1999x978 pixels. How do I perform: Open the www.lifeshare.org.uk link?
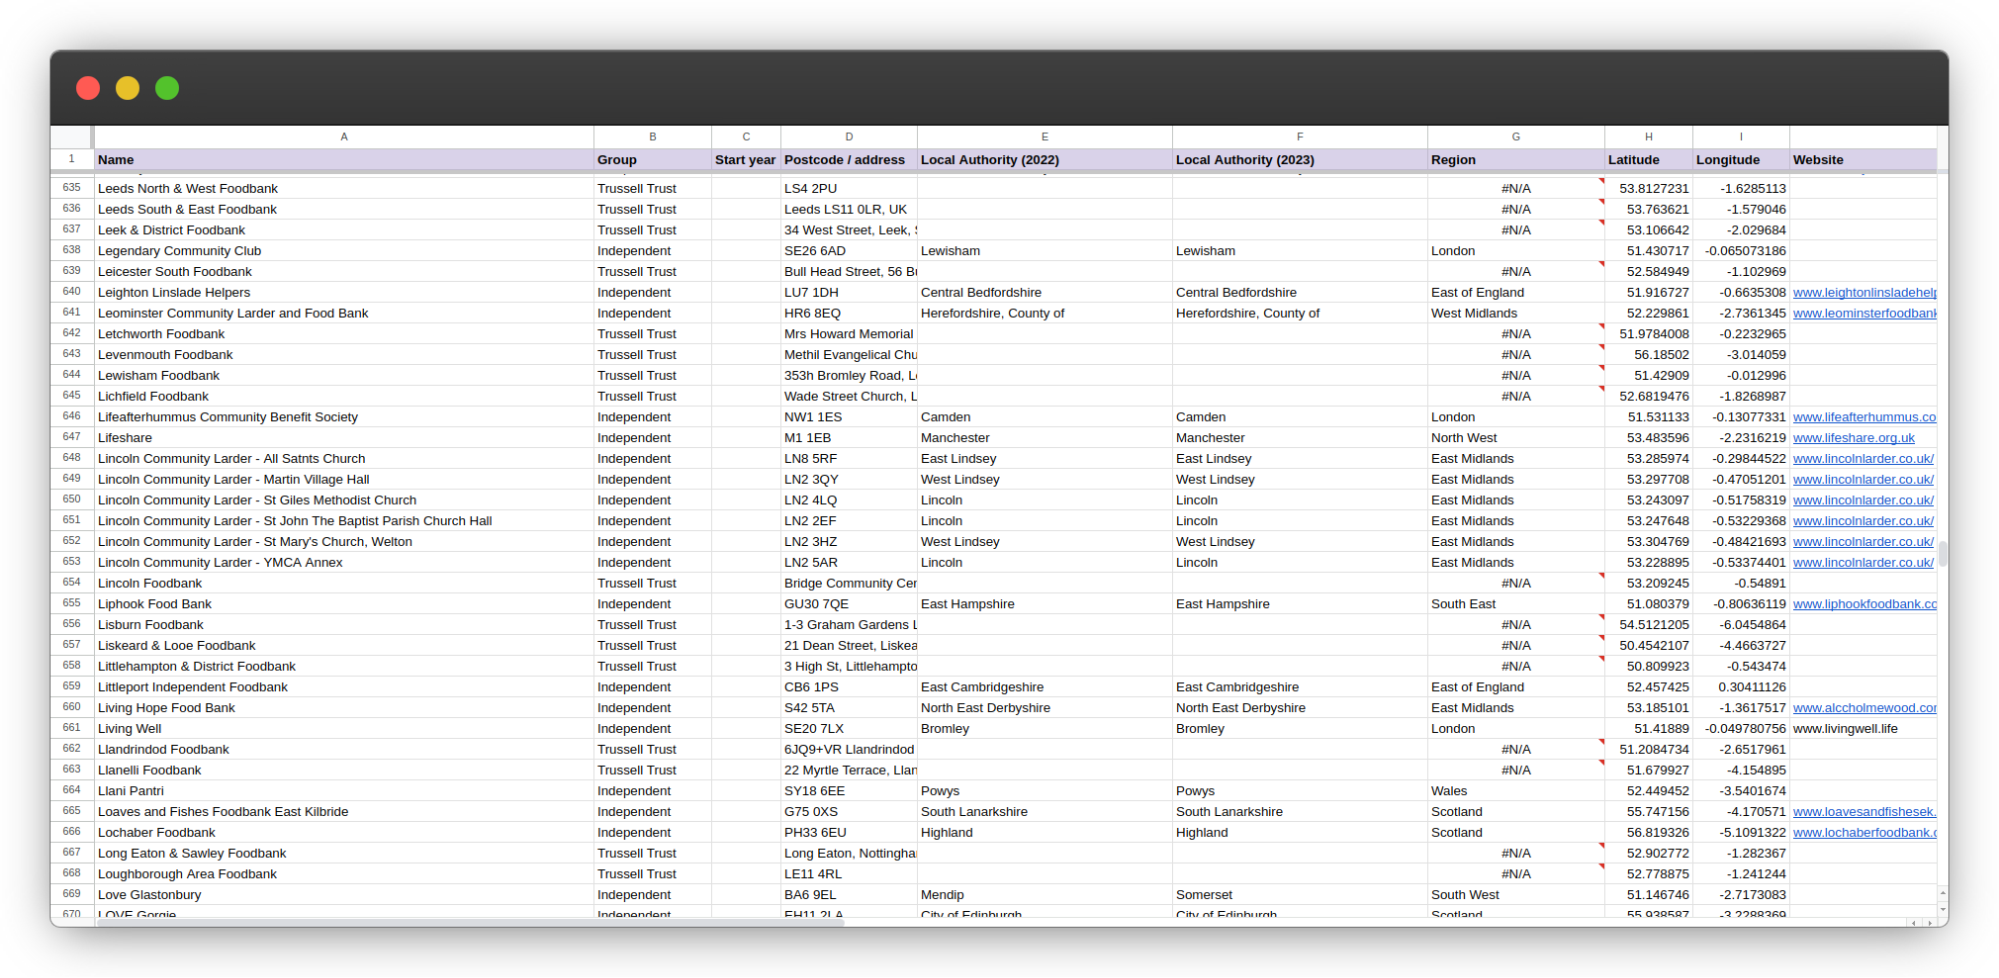click(1854, 437)
